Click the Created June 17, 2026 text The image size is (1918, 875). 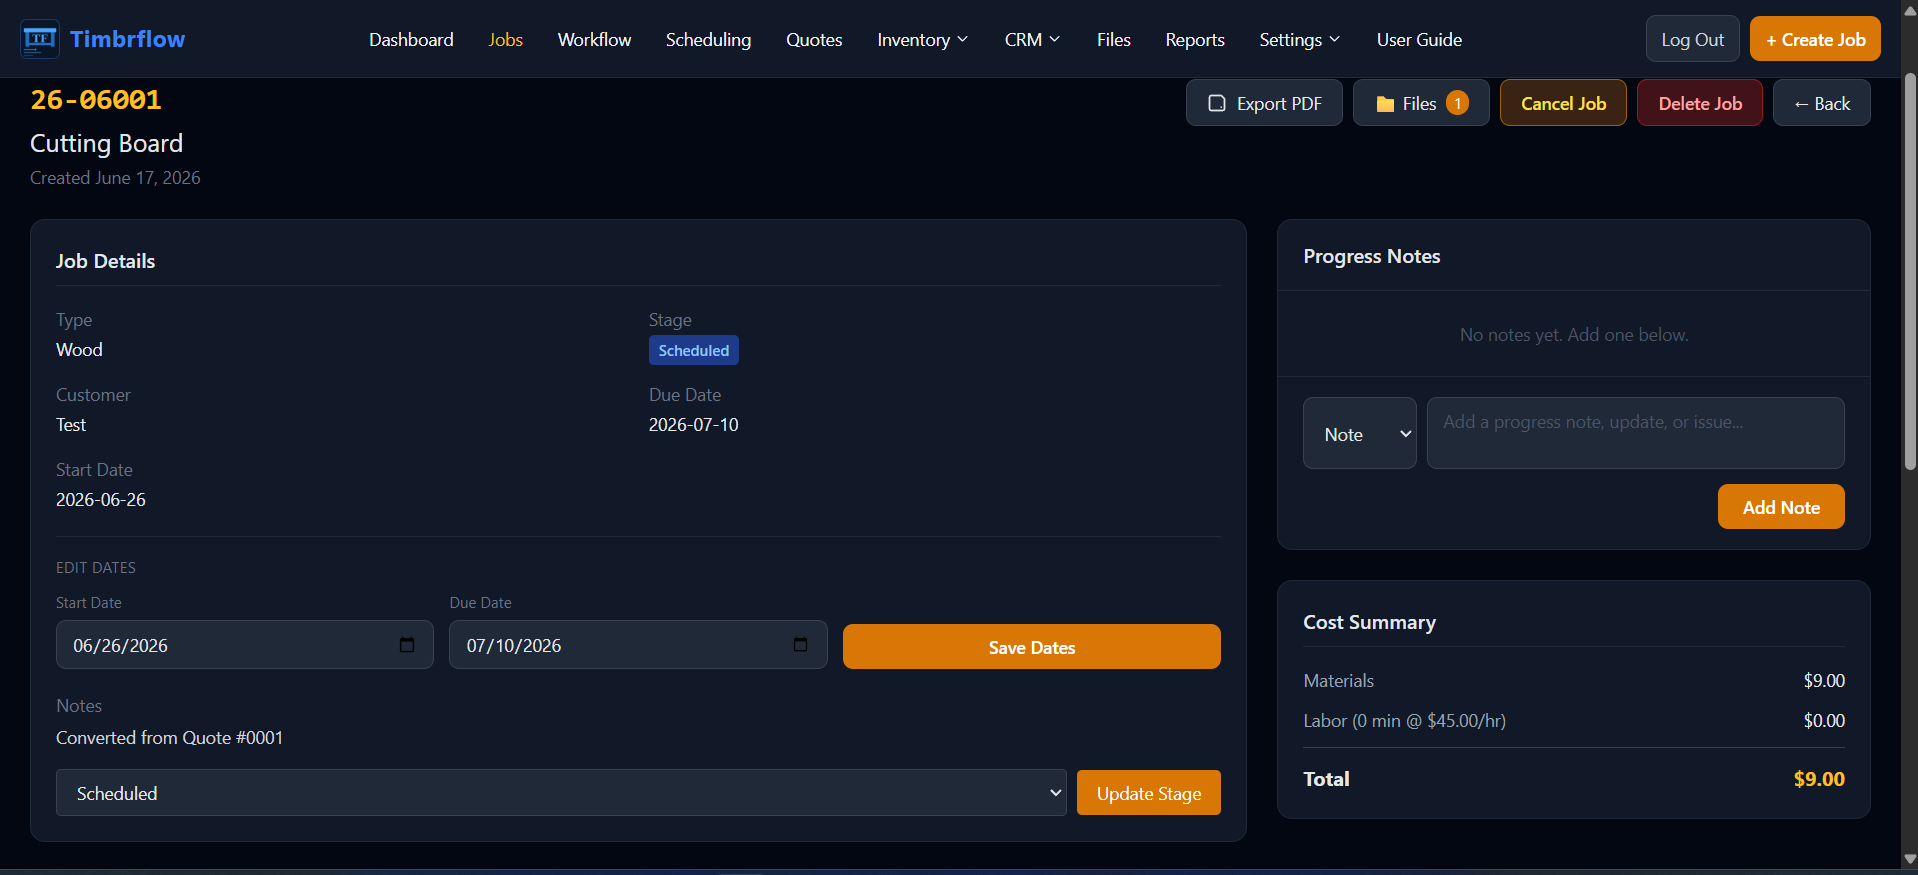[115, 178]
